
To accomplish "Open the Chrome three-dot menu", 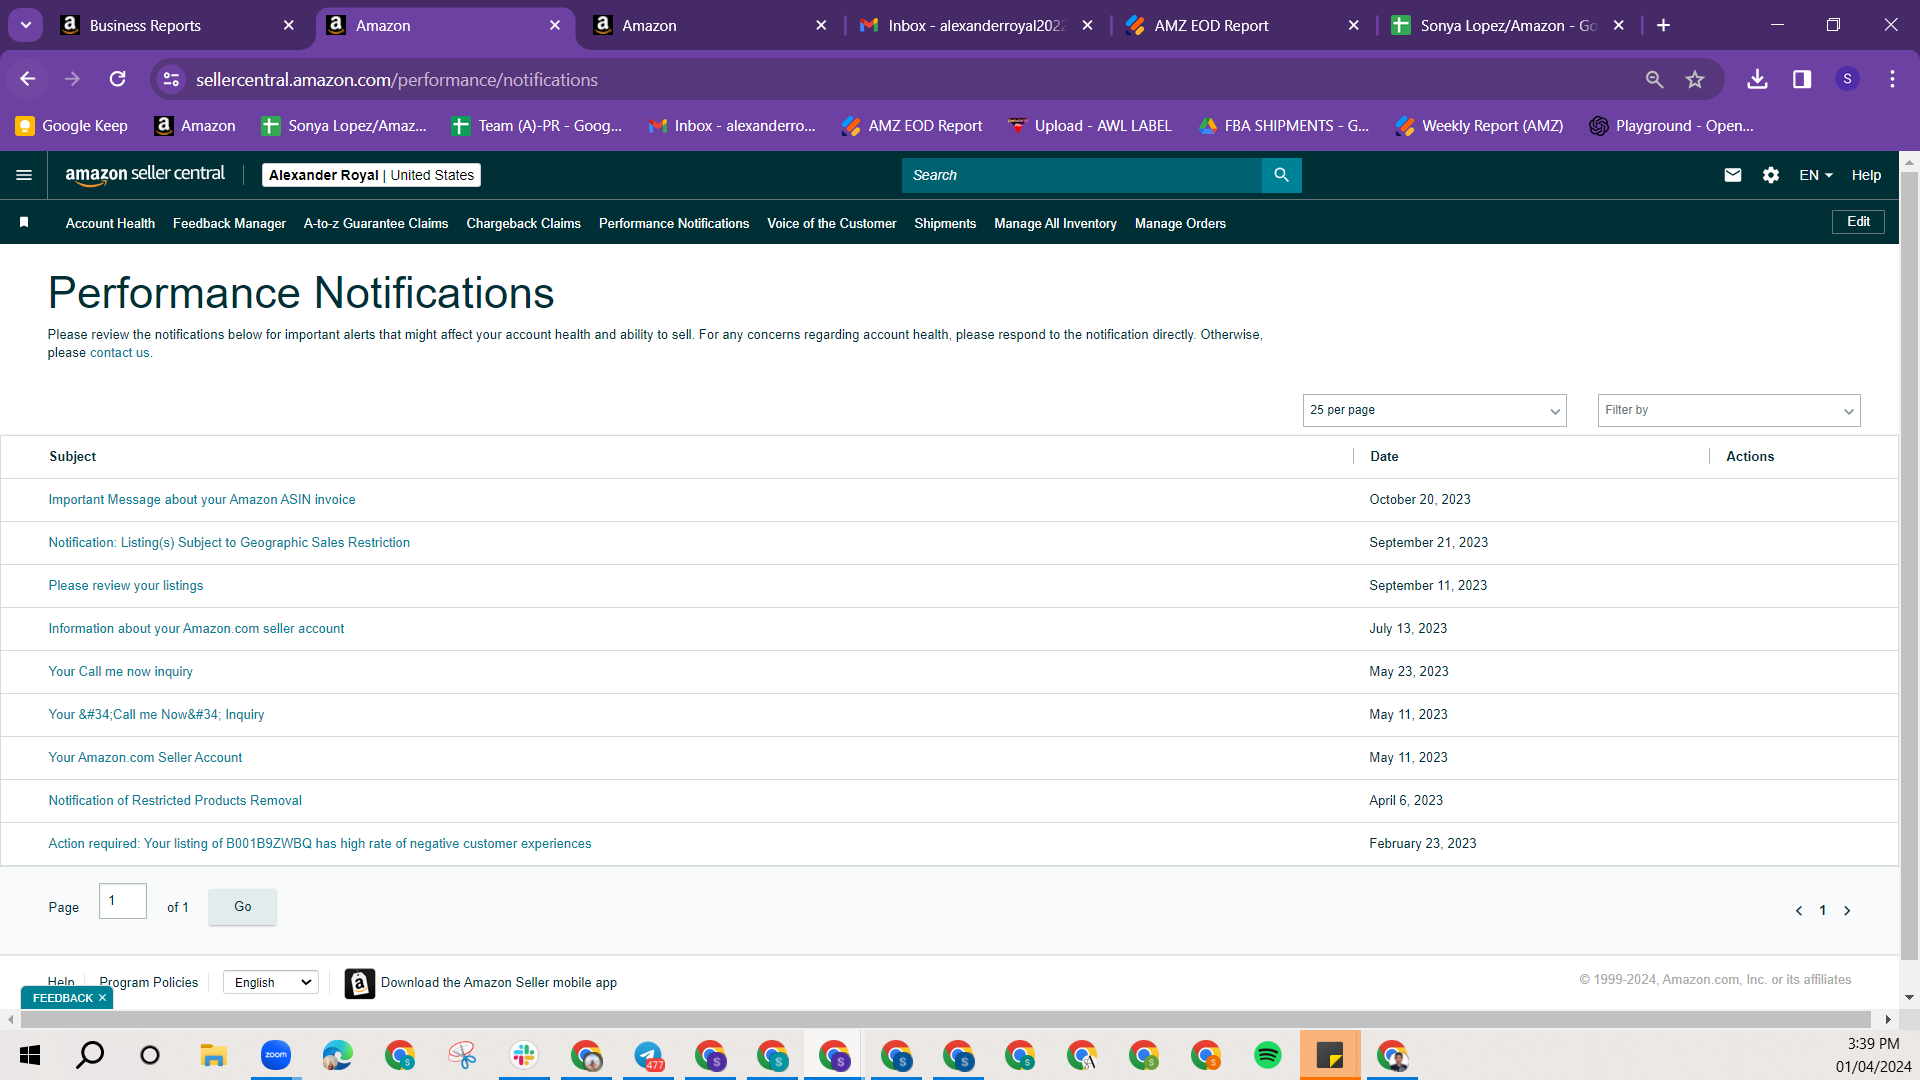I will (1892, 79).
